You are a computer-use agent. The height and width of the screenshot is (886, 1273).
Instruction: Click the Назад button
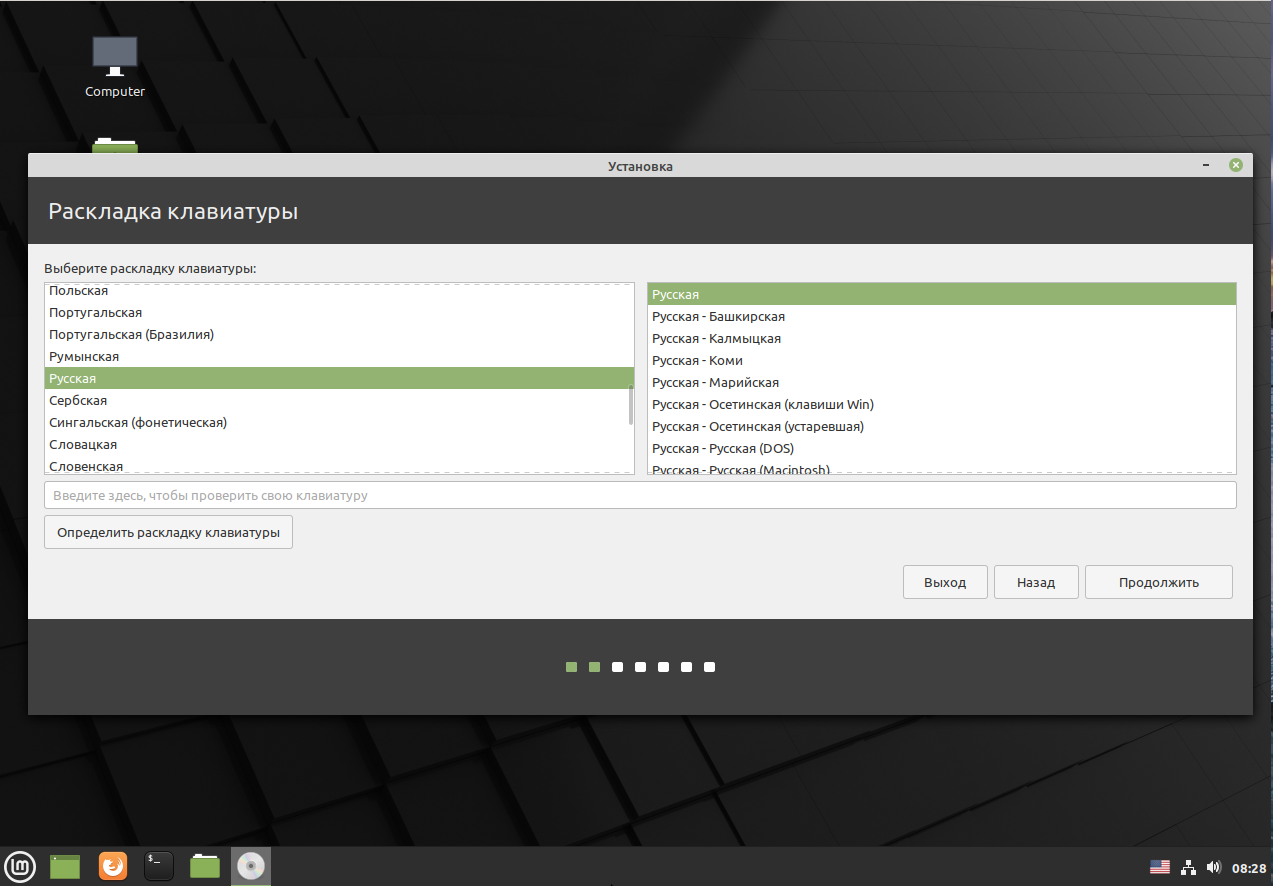(x=1036, y=582)
